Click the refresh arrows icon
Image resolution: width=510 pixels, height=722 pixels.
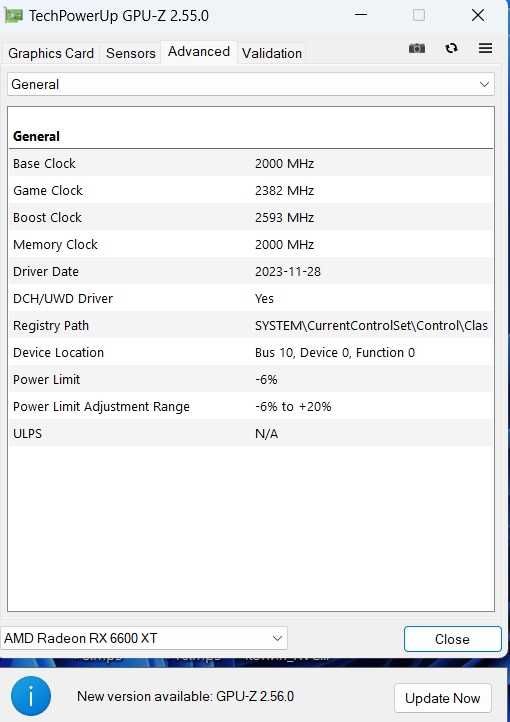coord(452,48)
